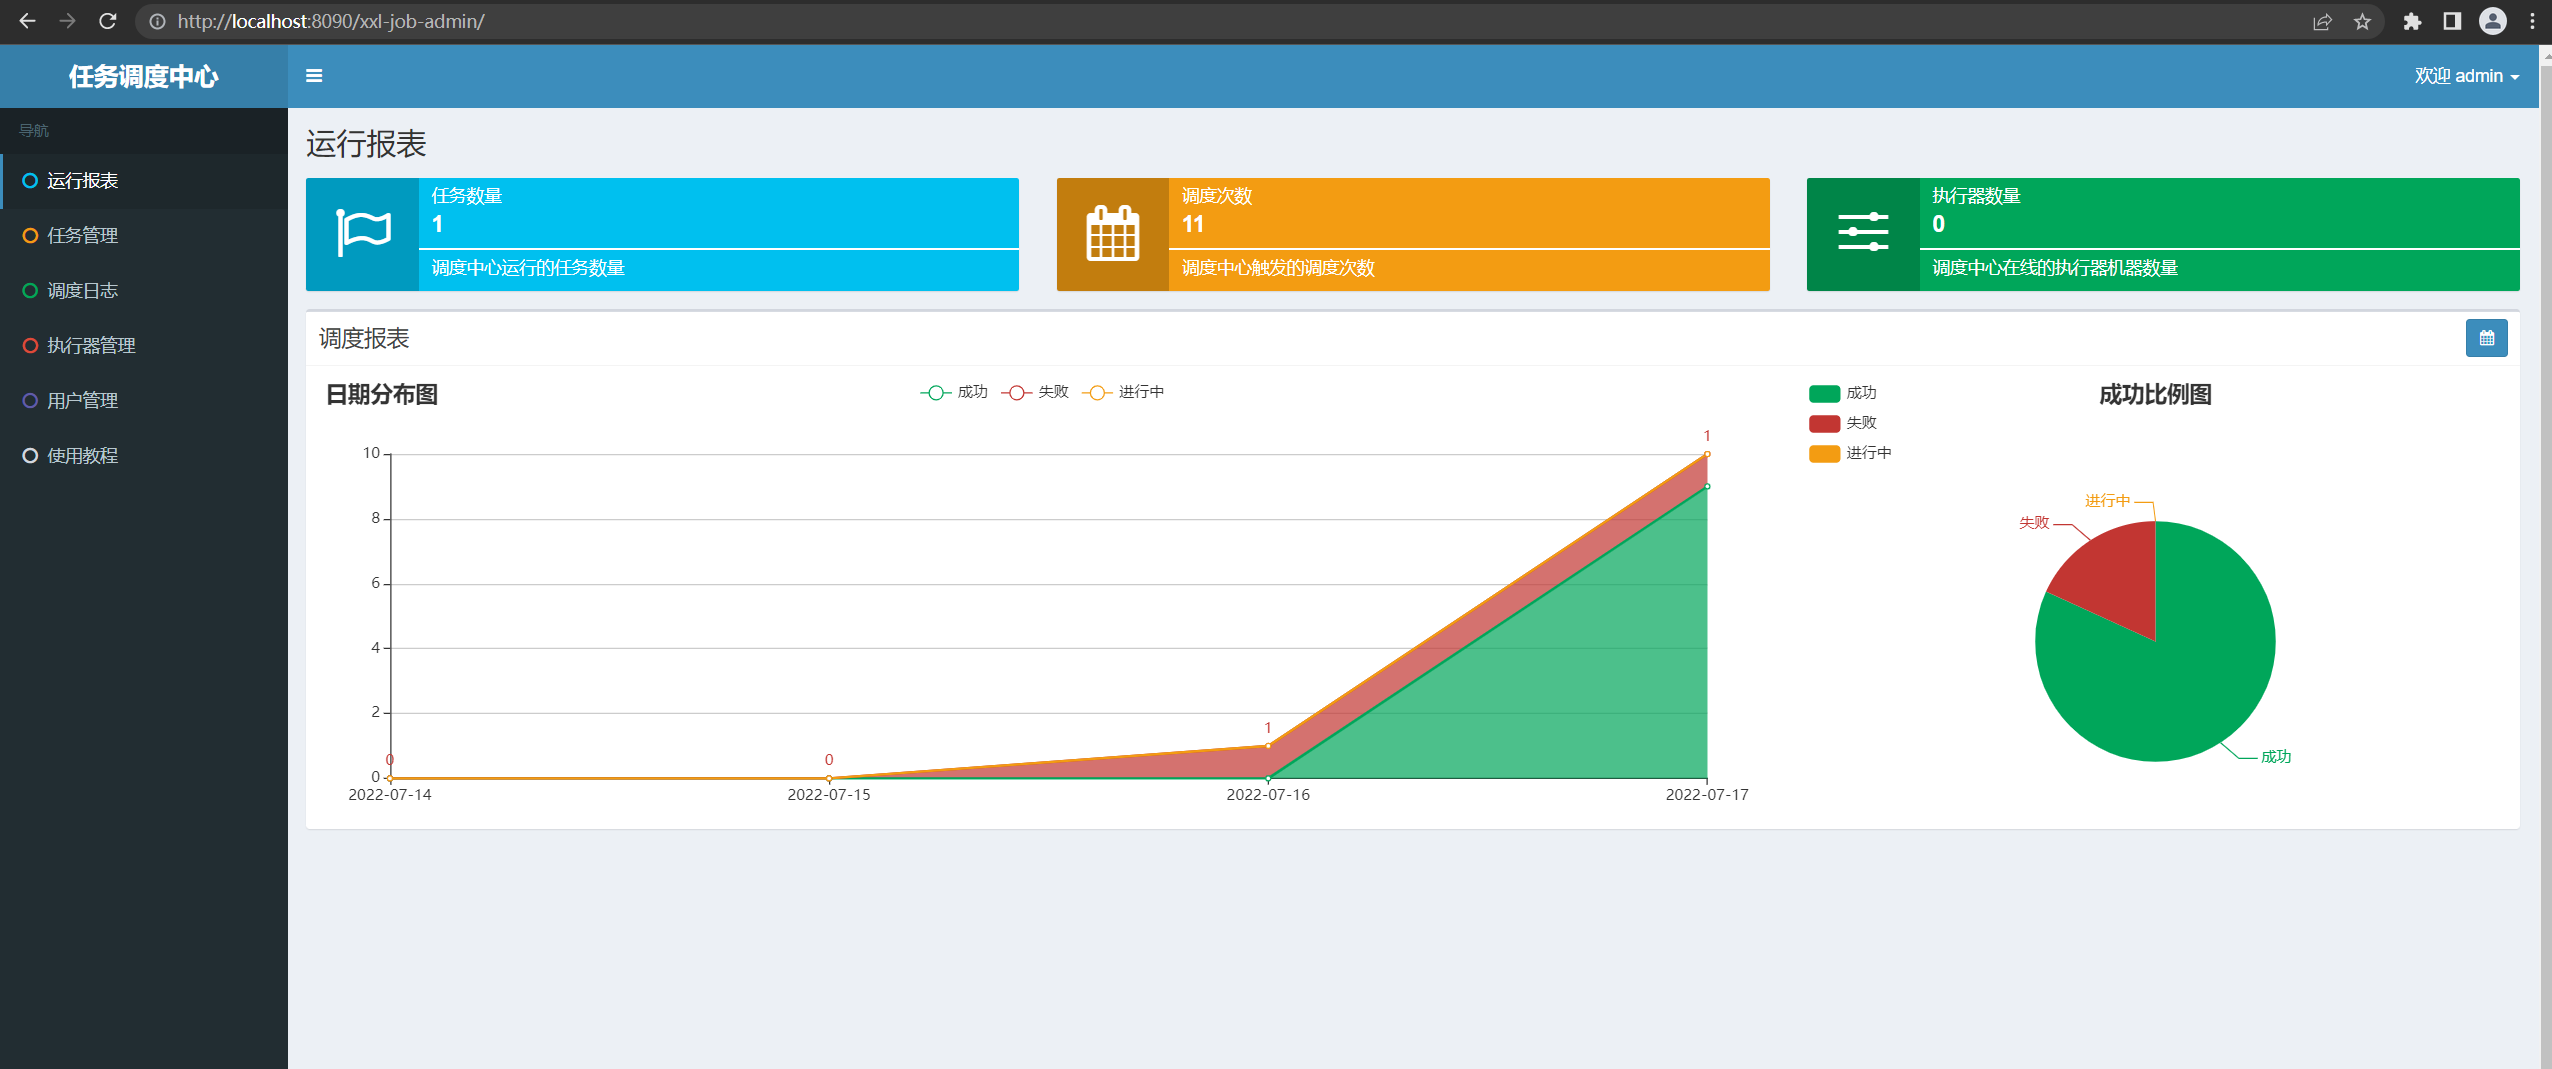Image resolution: width=2552 pixels, height=1069 pixels.
Task: Open the Chrome three-dot menu
Action: pyautogui.click(x=2532, y=21)
